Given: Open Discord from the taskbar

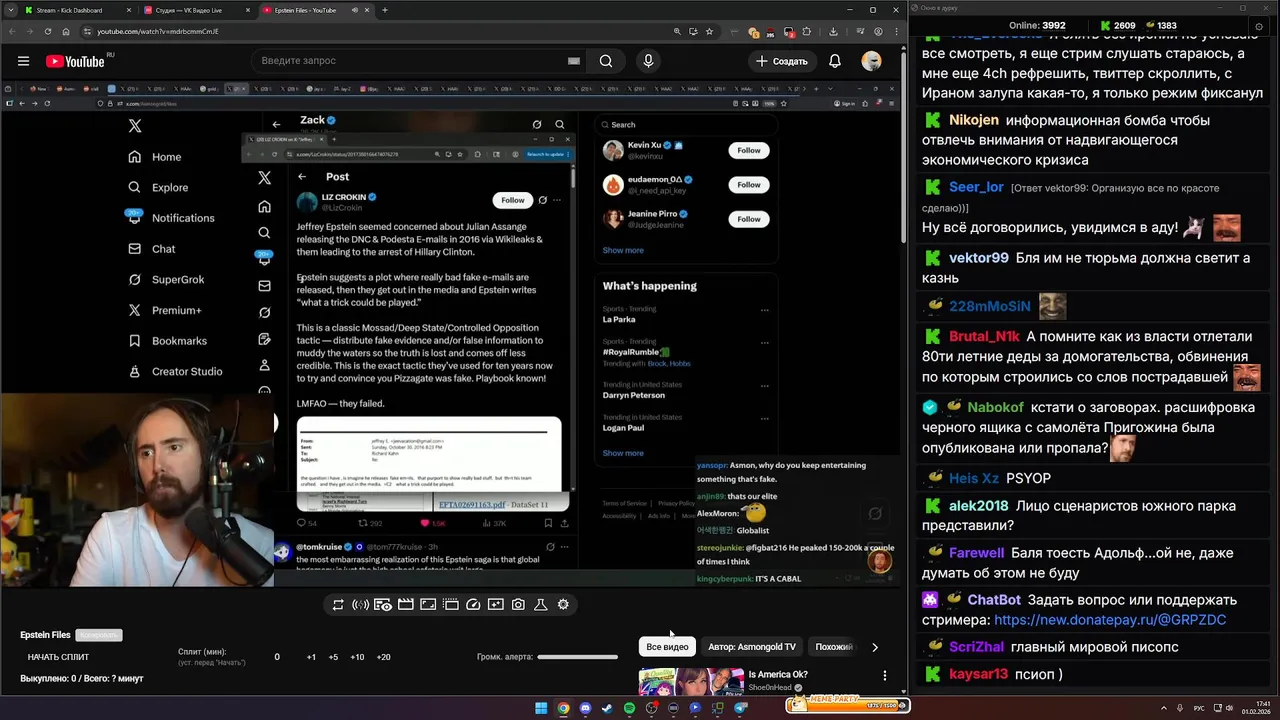Looking at the screenshot, I should [585, 708].
